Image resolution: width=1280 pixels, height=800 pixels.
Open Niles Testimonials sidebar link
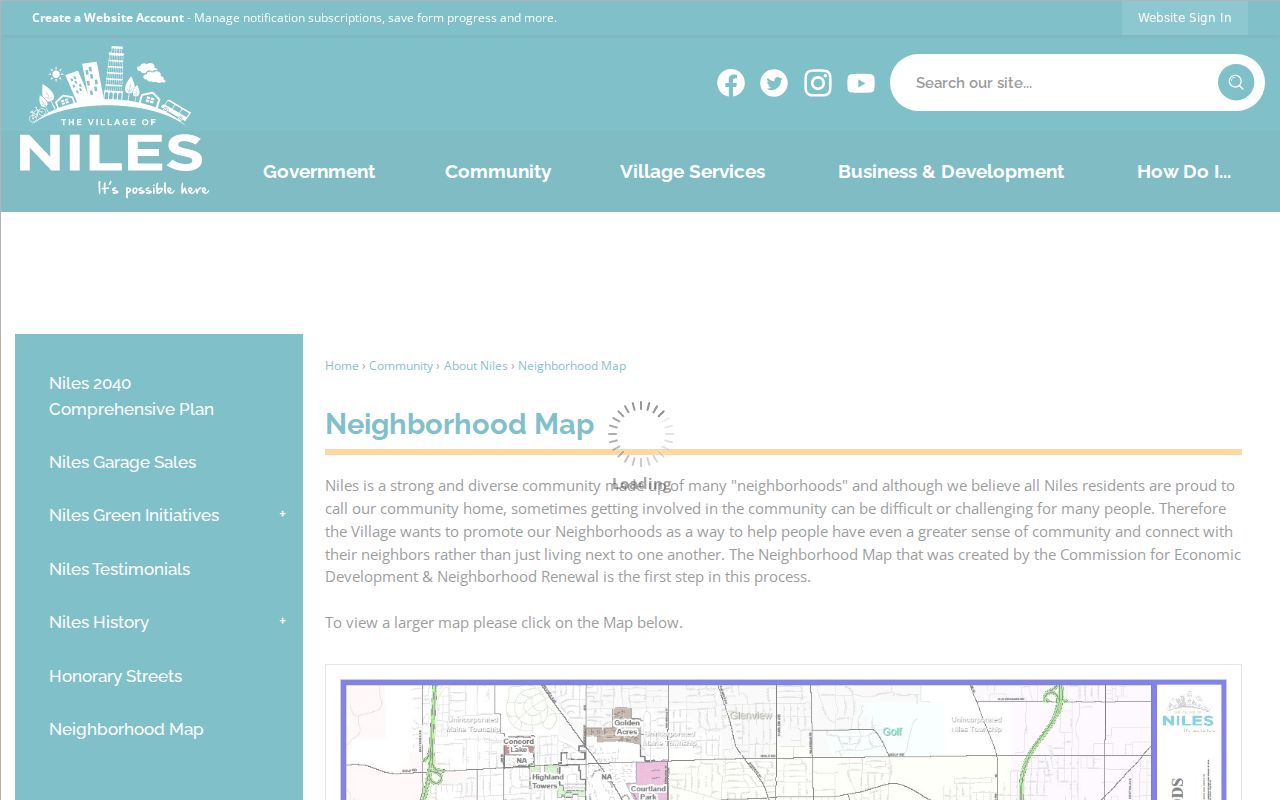click(119, 569)
